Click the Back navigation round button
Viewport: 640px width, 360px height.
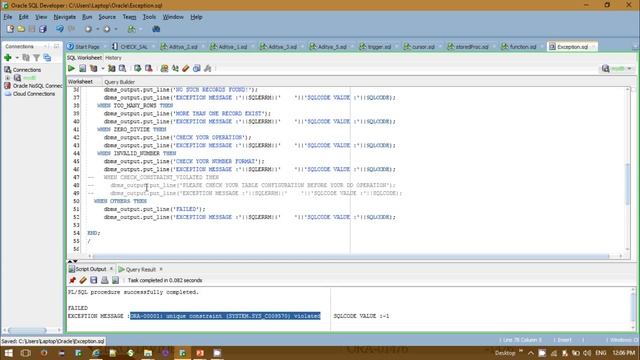coord(88,29)
